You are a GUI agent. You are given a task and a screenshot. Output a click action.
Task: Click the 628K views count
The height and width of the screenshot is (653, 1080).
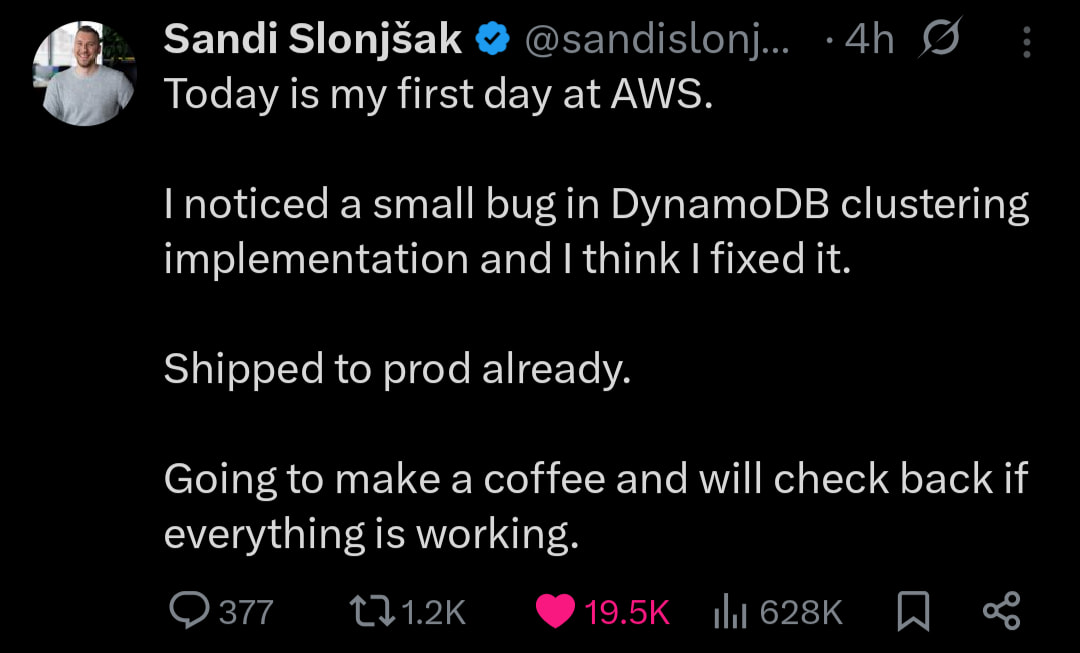pyautogui.click(x=802, y=611)
